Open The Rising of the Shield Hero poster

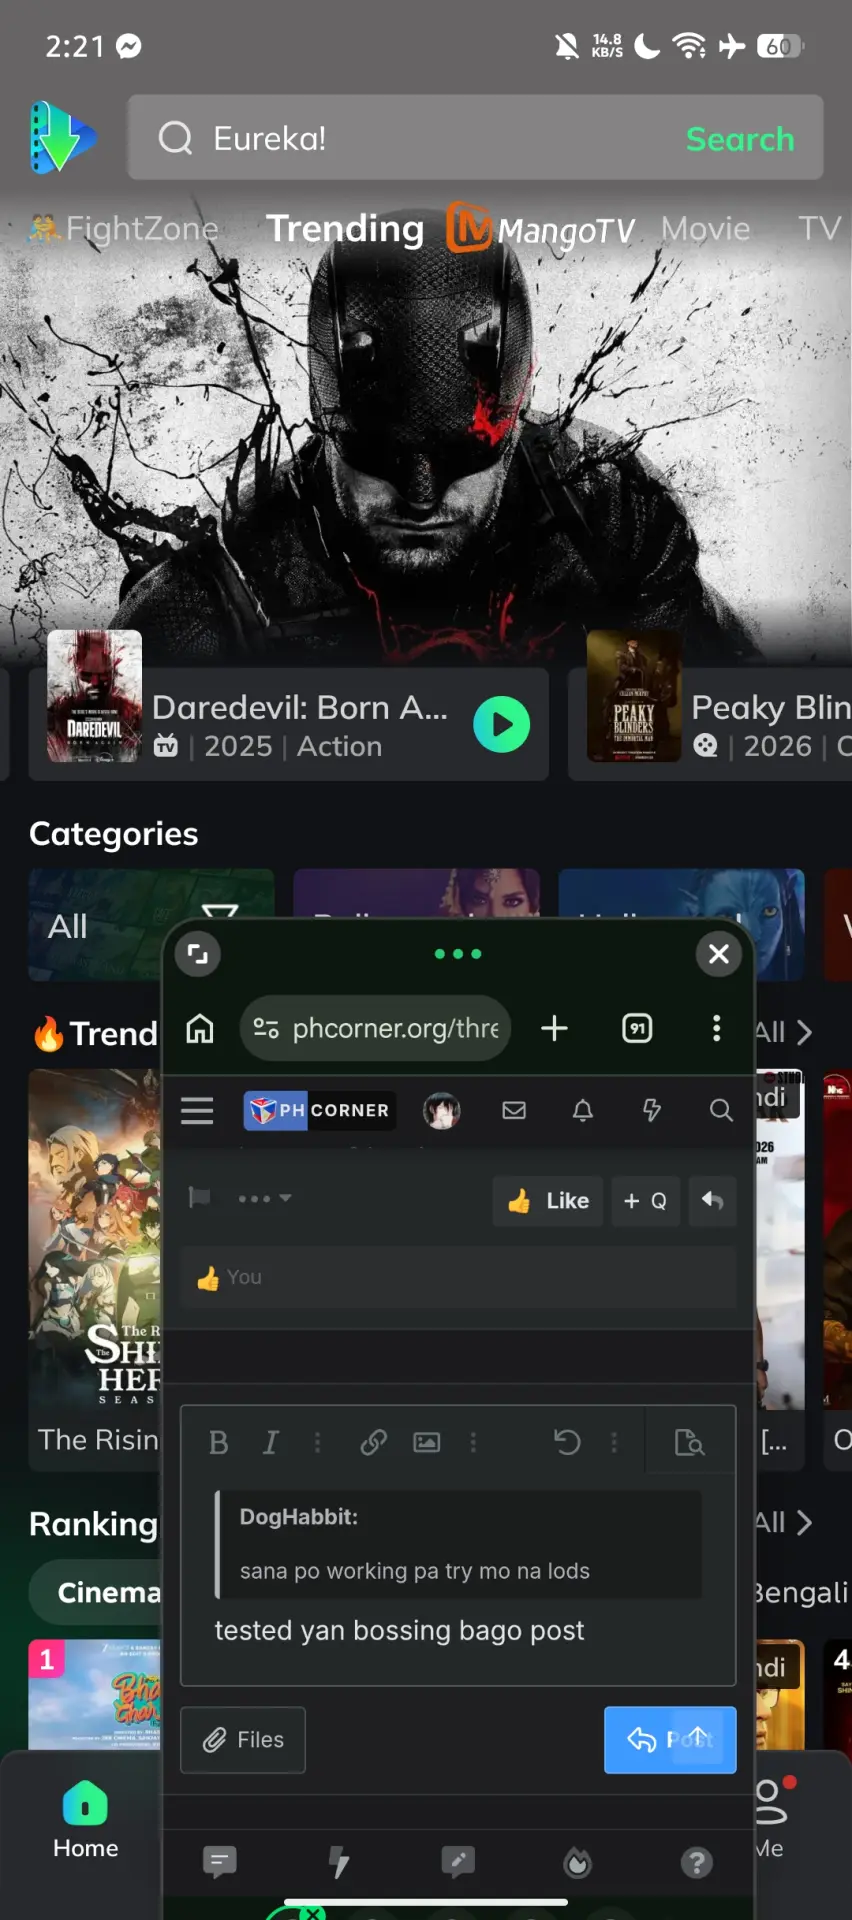tap(94, 1239)
